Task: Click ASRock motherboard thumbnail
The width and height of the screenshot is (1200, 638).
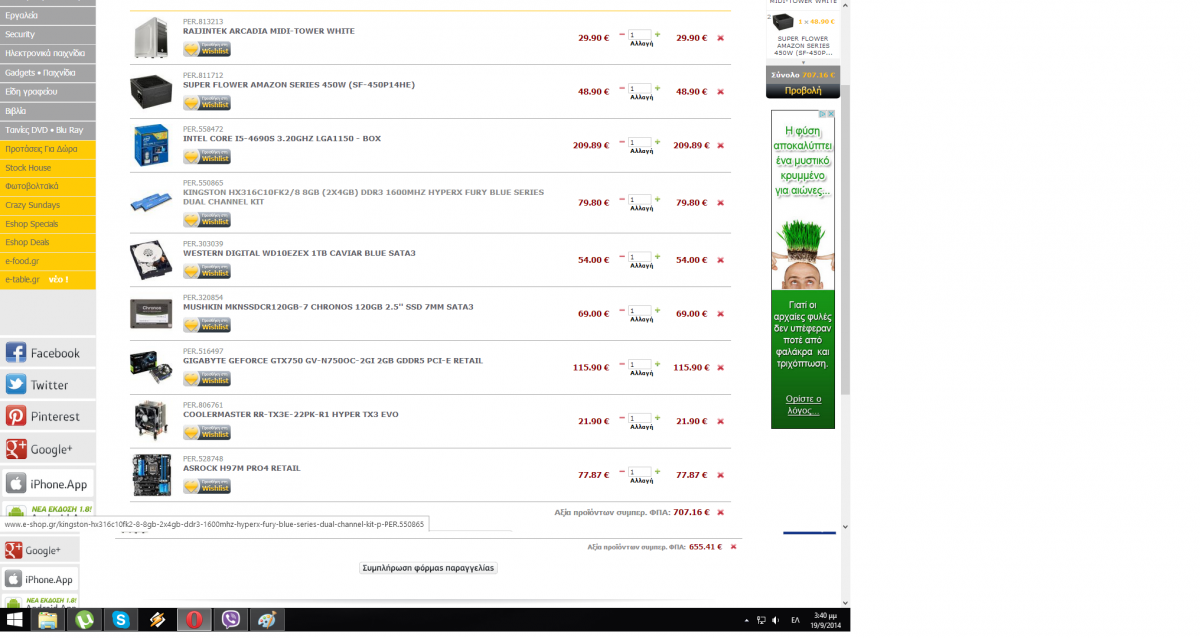Action: (x=151, y=475)
